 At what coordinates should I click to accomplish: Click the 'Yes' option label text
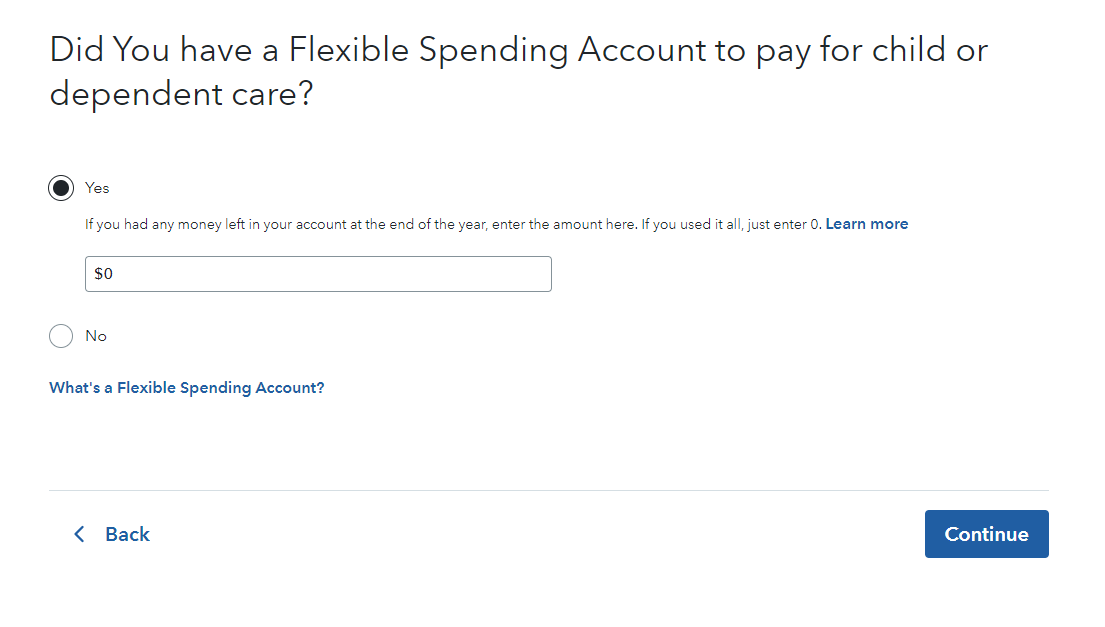point(97,188)
